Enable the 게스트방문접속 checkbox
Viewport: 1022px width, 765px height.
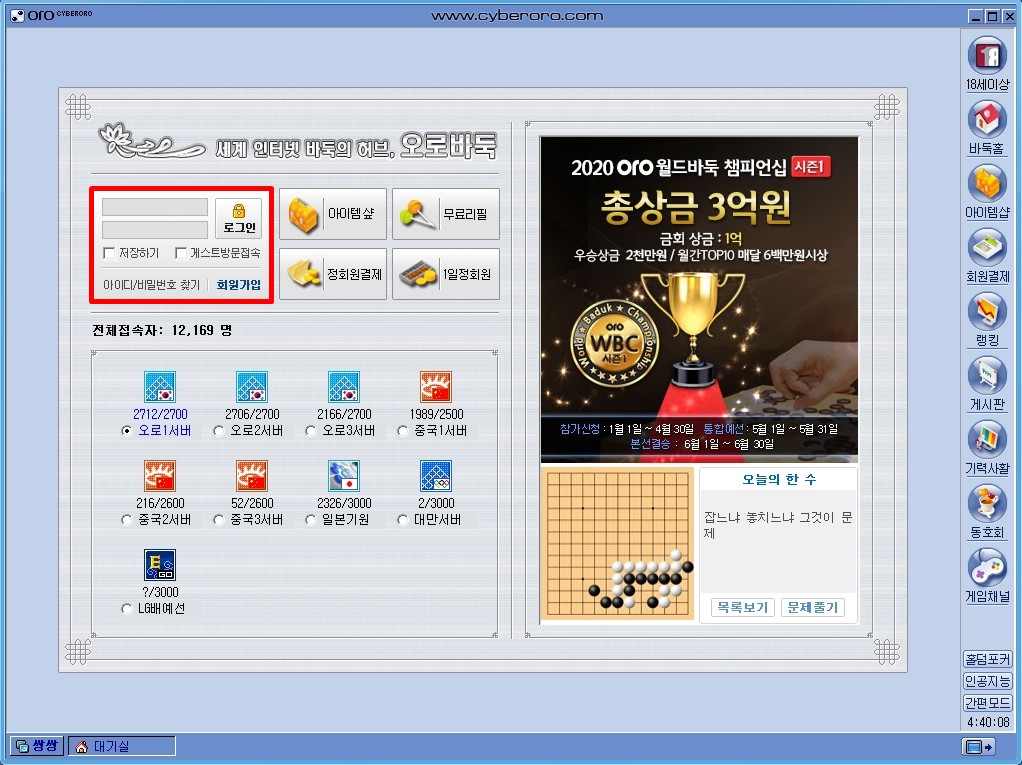click(181, 253)
